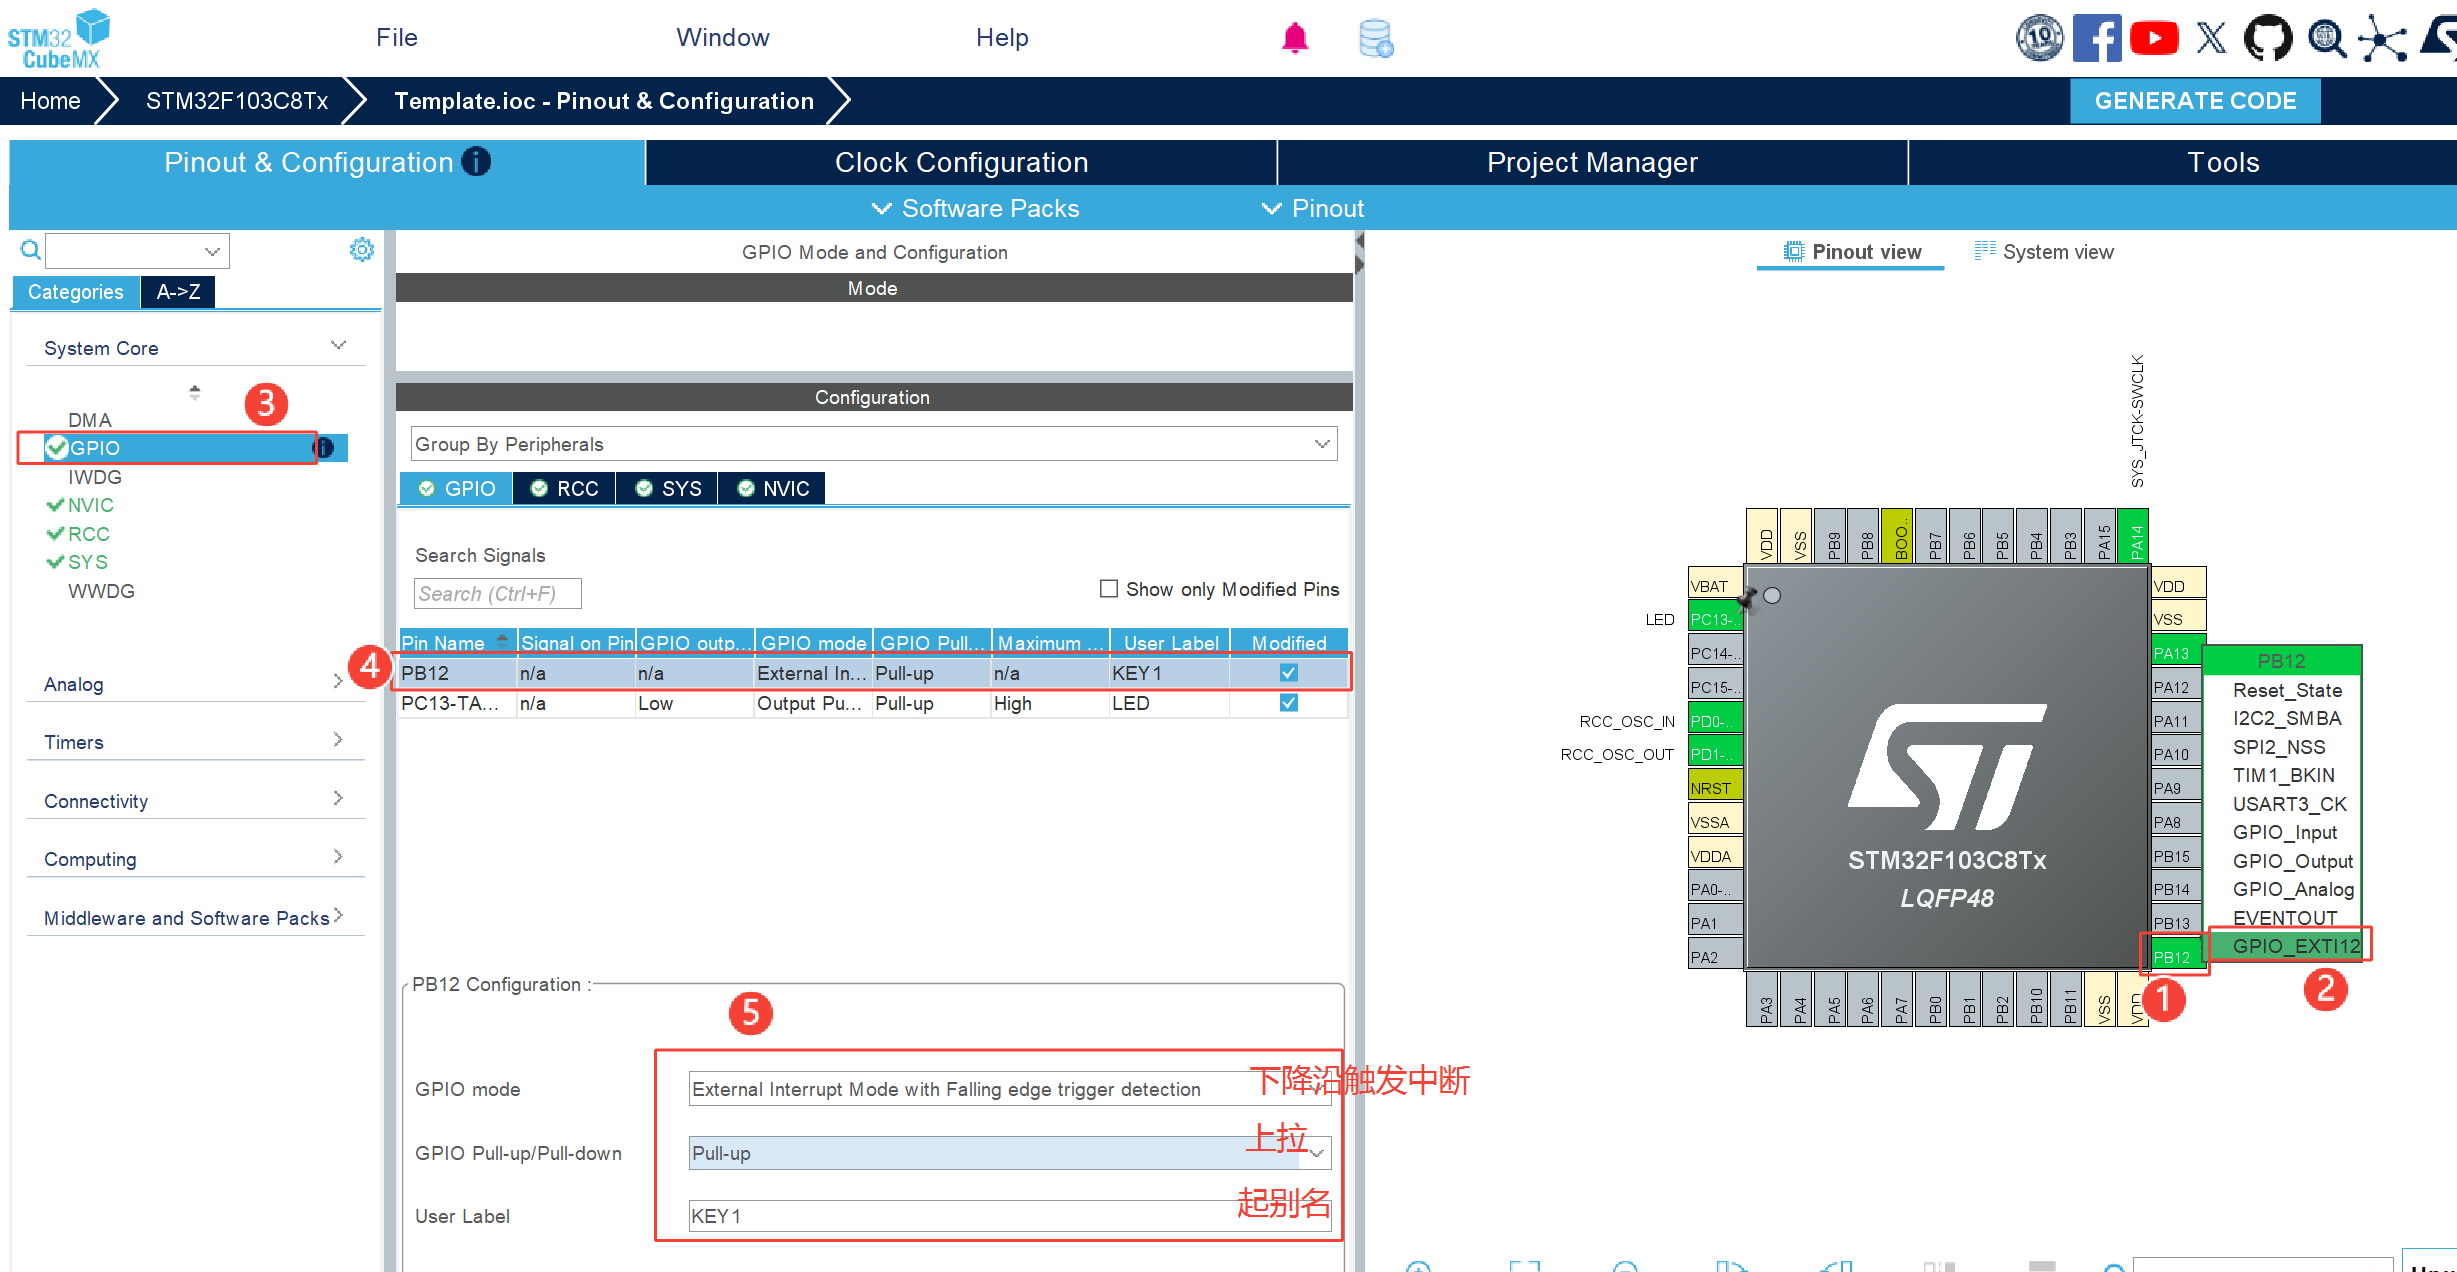Image resolution: width=2457 pixels, height=1272 pixels.
Task: Click the GENERATE CODE button
Action: [x=2195, y=101]
